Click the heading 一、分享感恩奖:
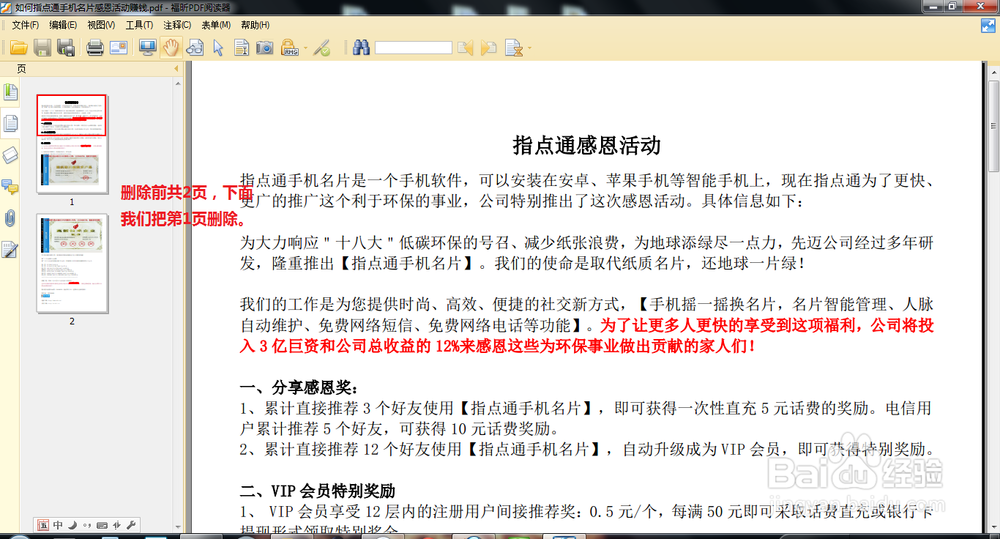Viewport: 1000px width, 539px height. pyautogui.click(x=298, y=387)
